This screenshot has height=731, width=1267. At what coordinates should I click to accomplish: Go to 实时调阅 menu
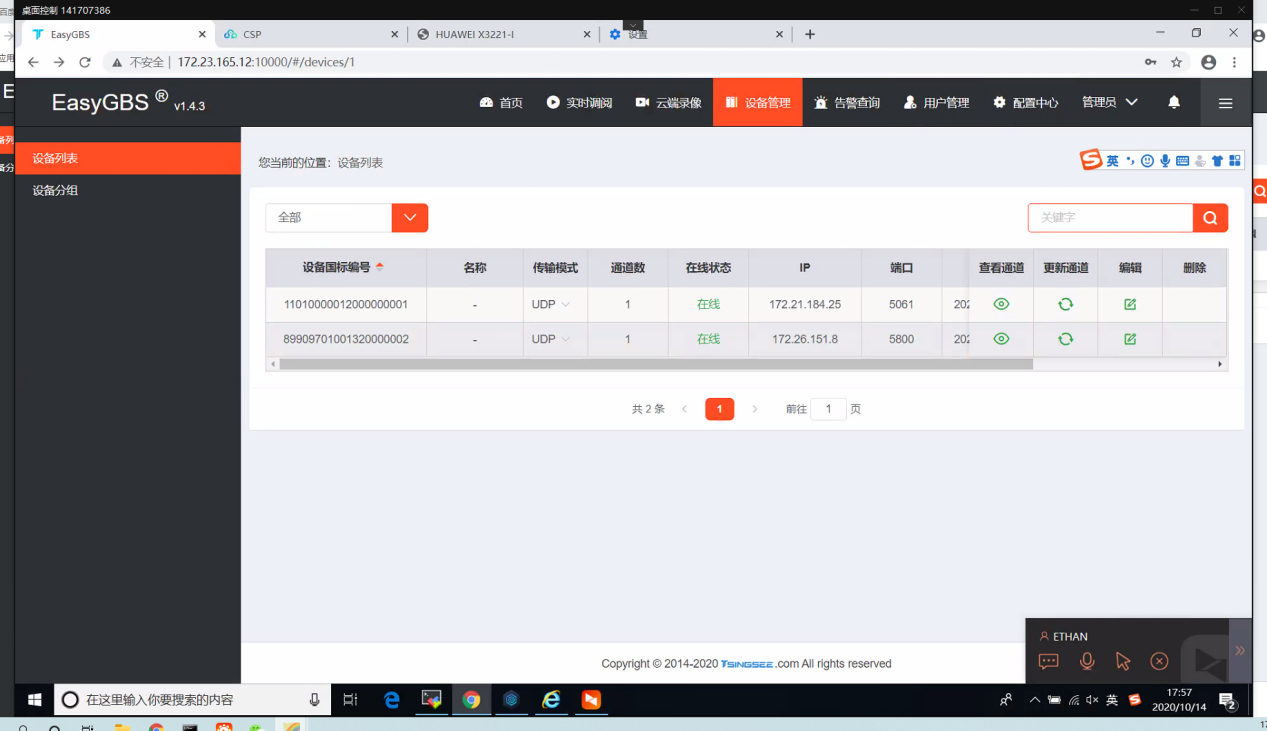pyautogui.click(x=579, y=102)
